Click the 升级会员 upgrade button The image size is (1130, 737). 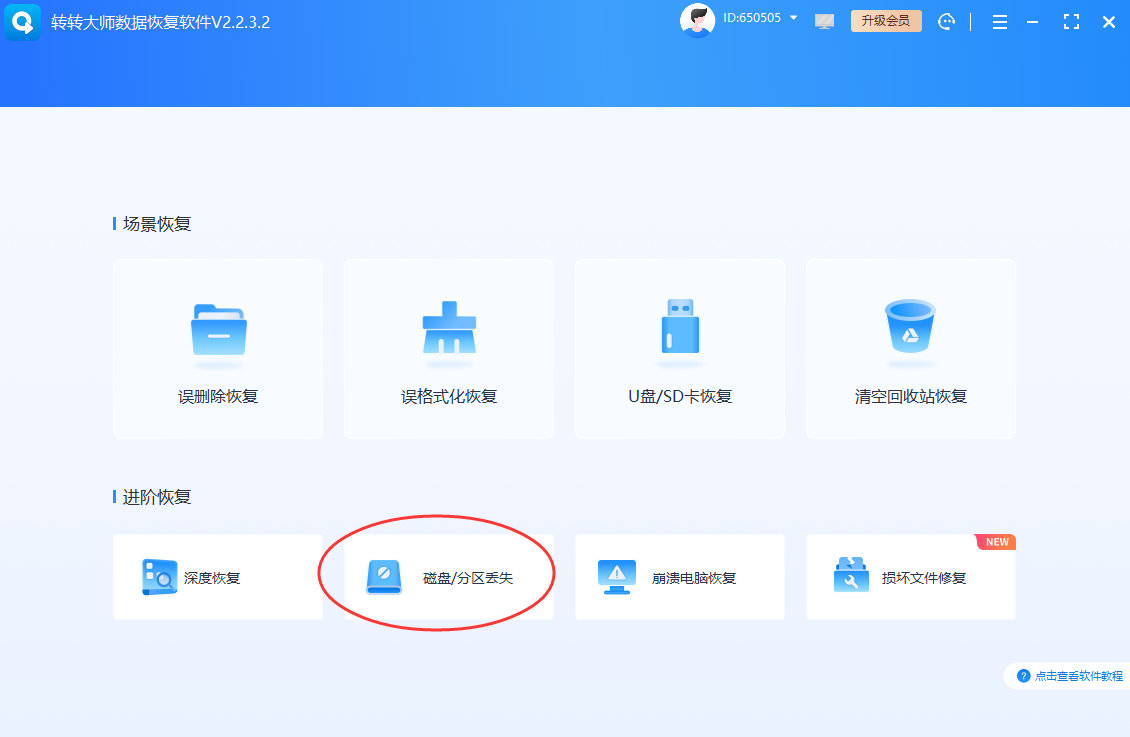[885, 21]
